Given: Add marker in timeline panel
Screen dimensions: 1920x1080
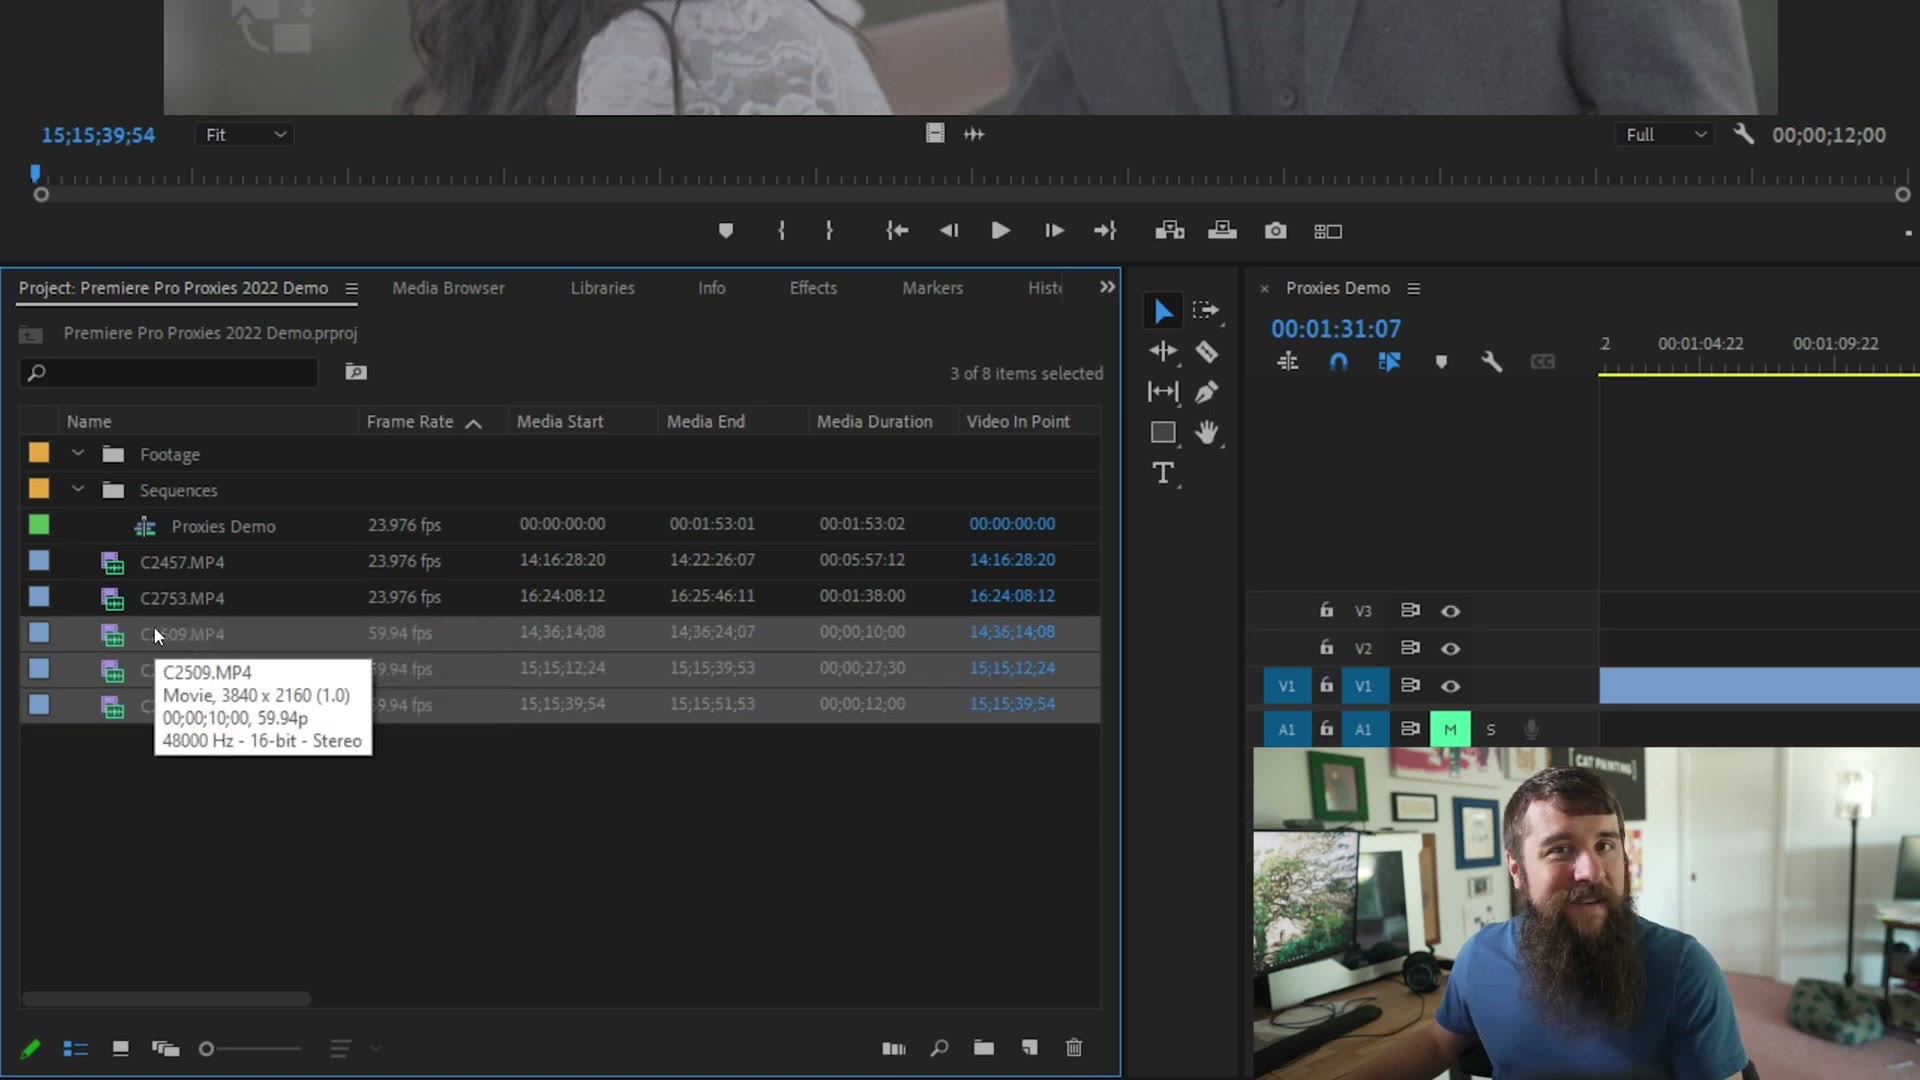Looking at the screenshot, I should pos(1441,362).
